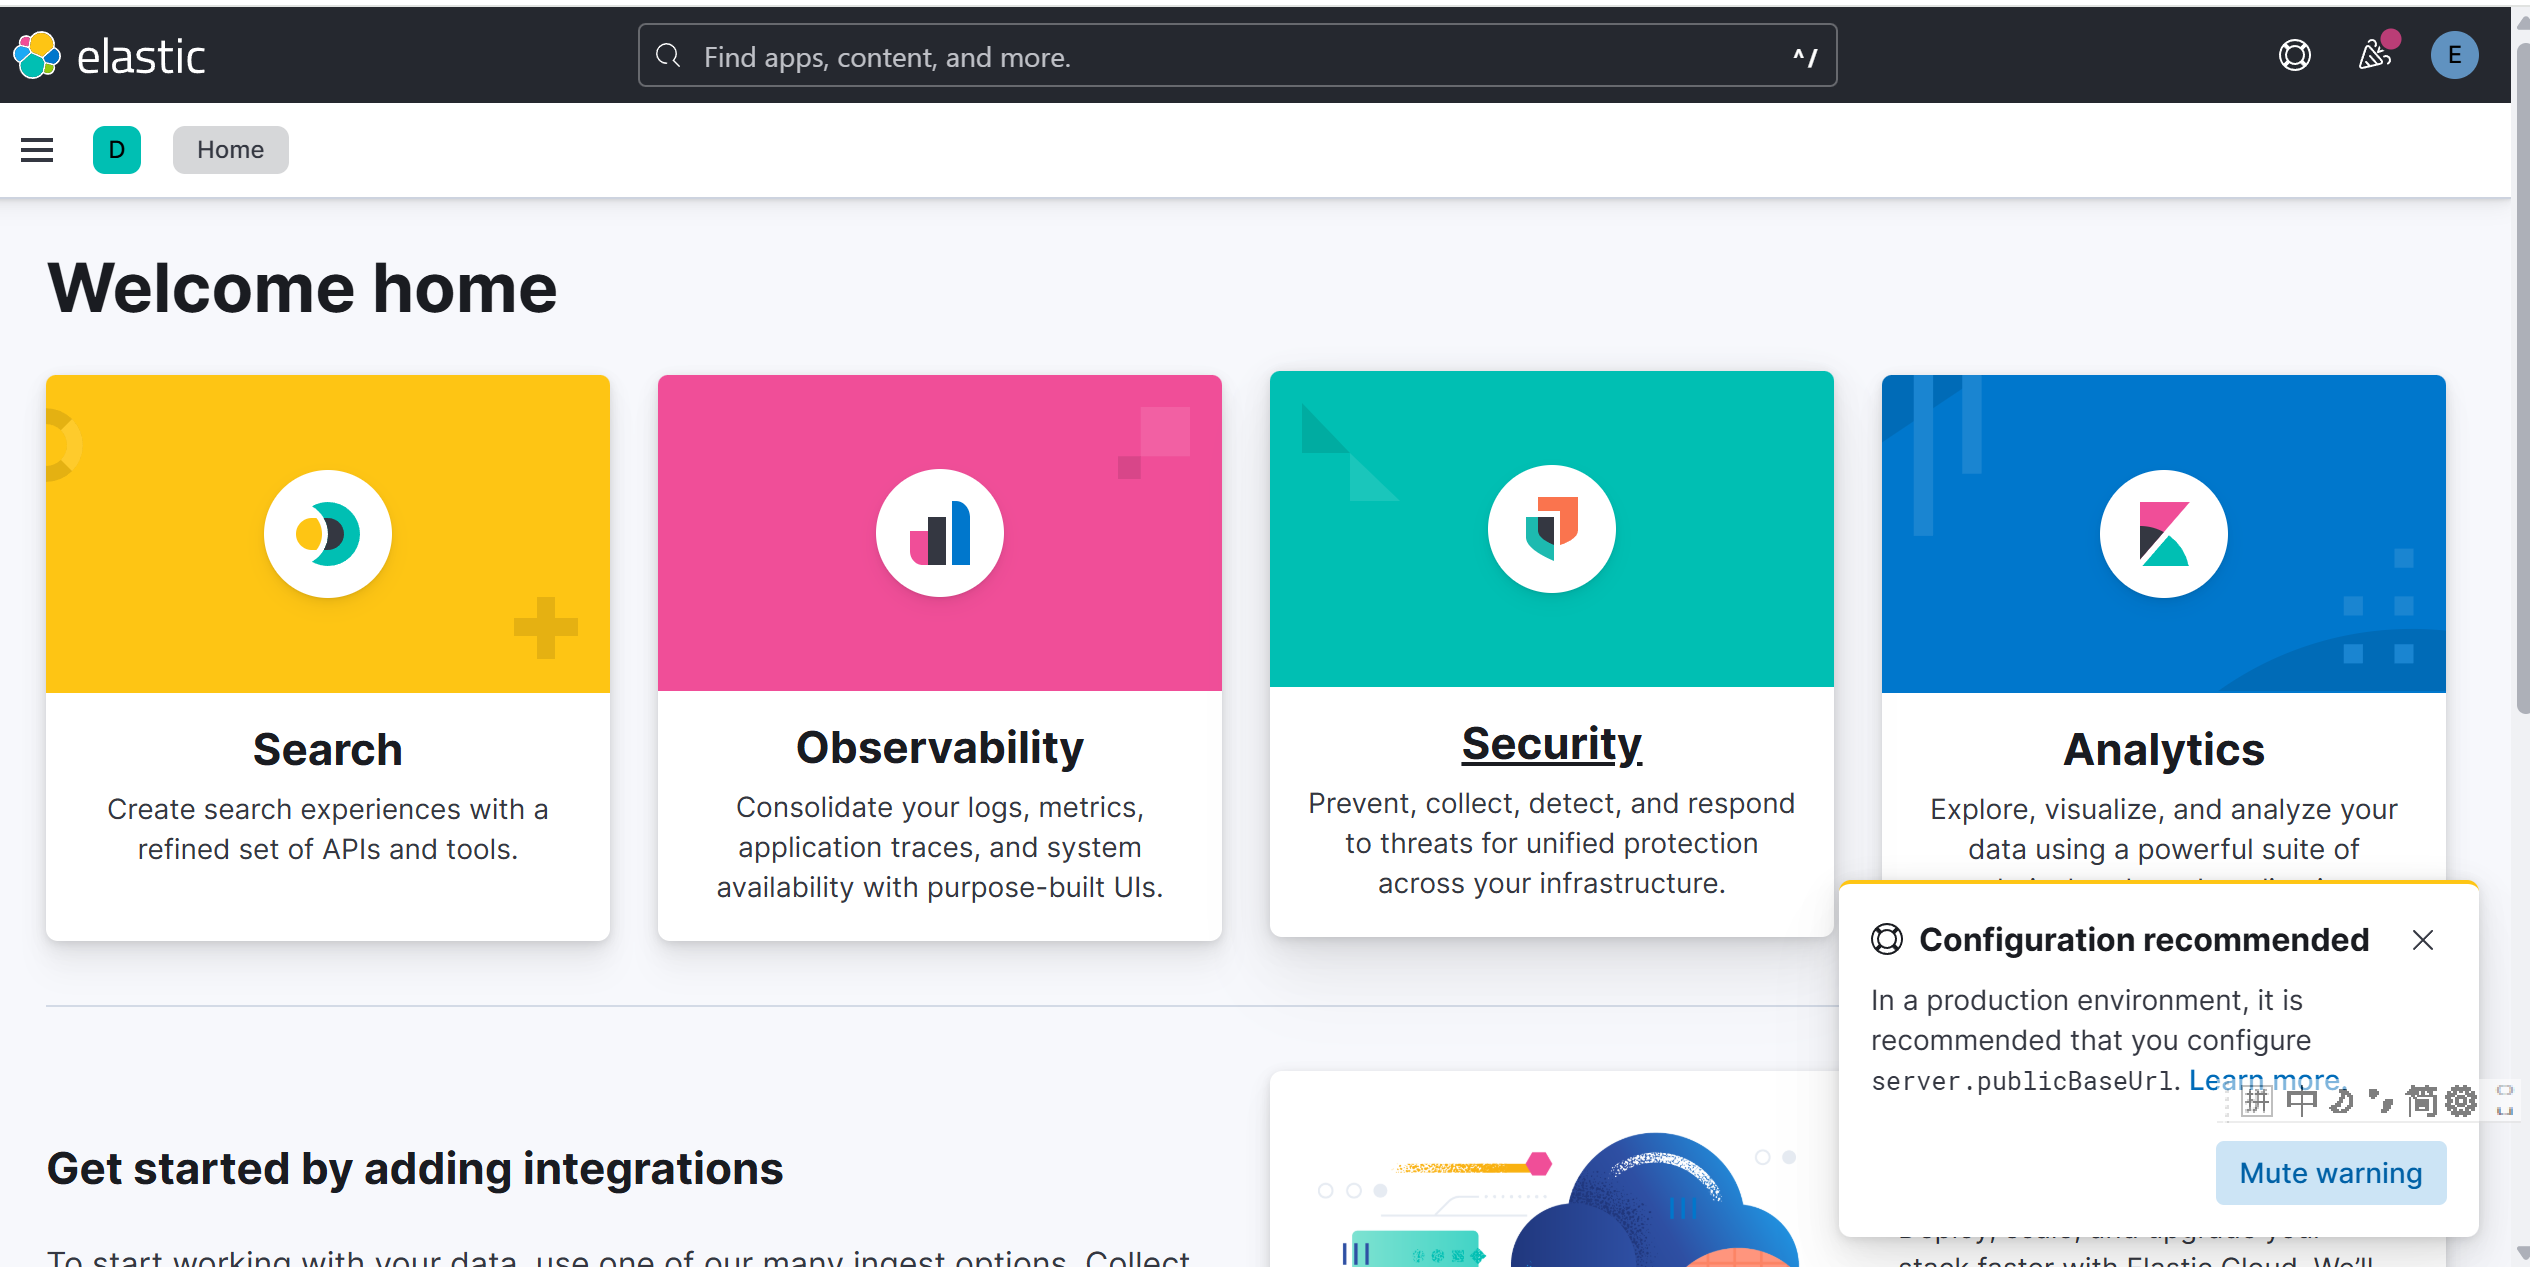The height and width of the screenshot is (1267, 2530).
Task: Close the Configuration recommended toast
Action: 2422,940
